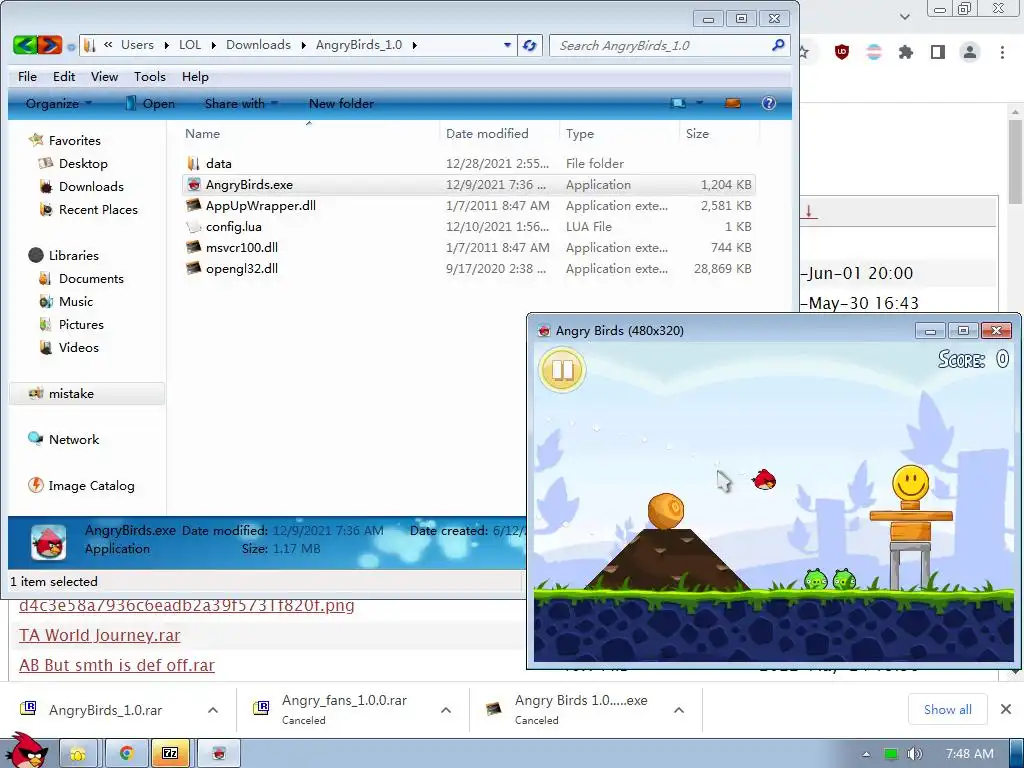Sort files by Name column header

202,134
